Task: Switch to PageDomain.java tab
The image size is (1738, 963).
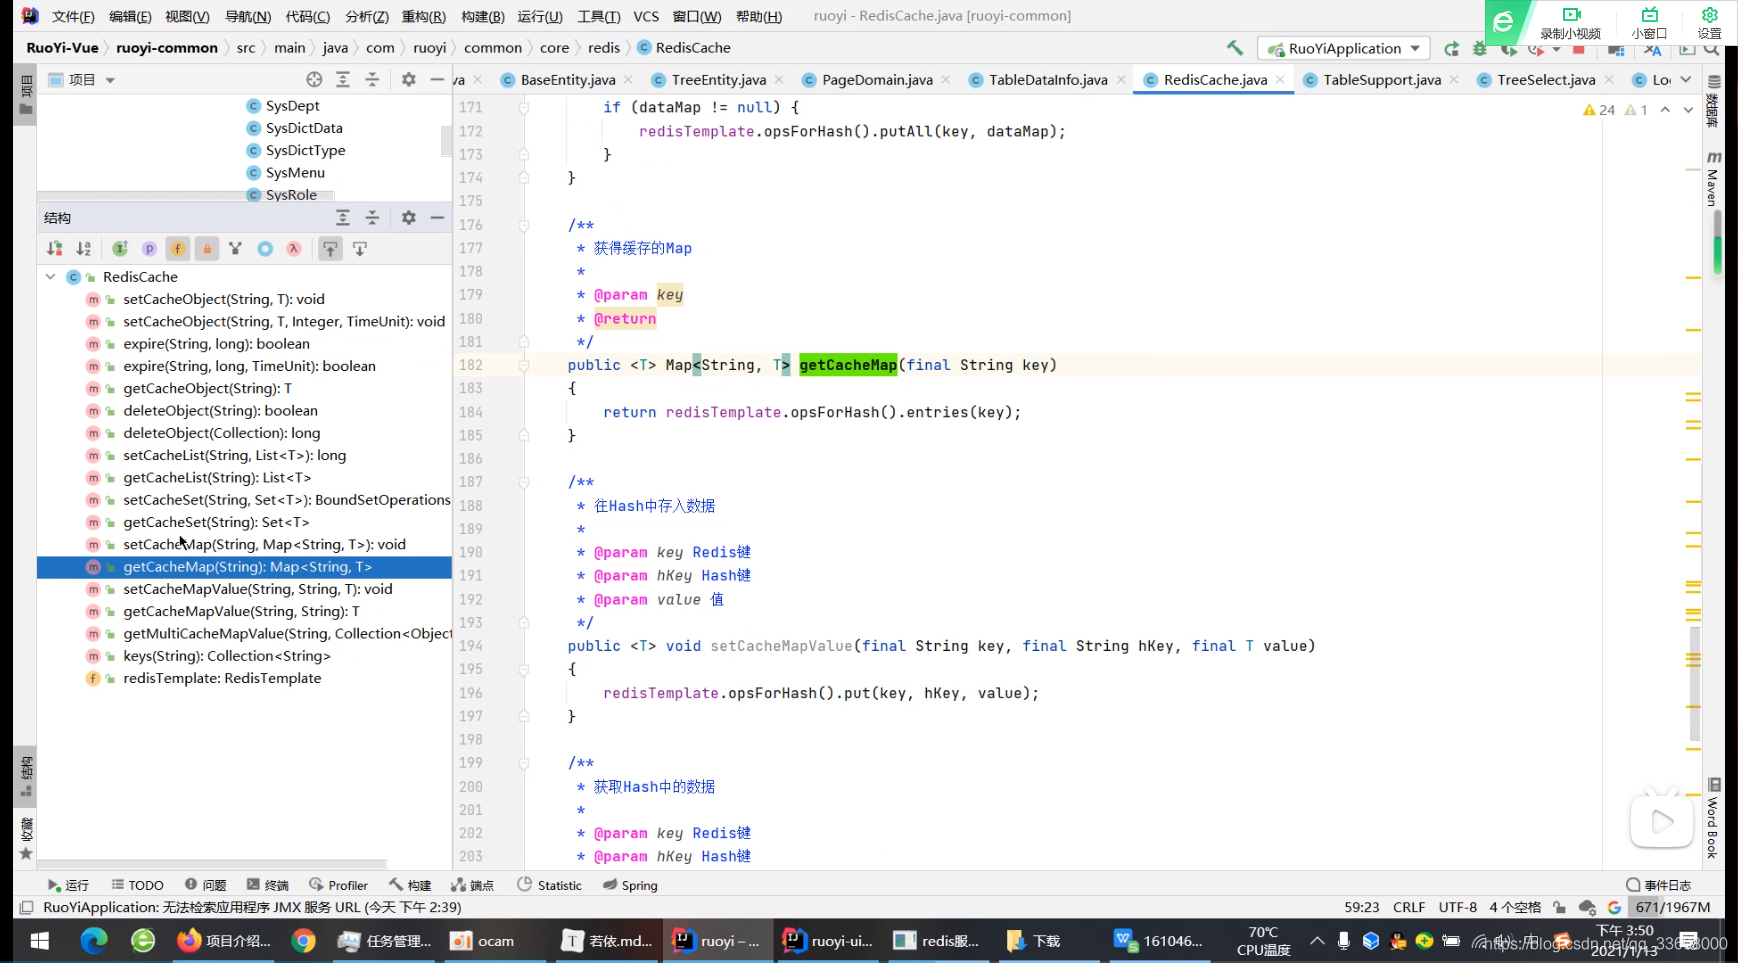Action: (877, 79)
